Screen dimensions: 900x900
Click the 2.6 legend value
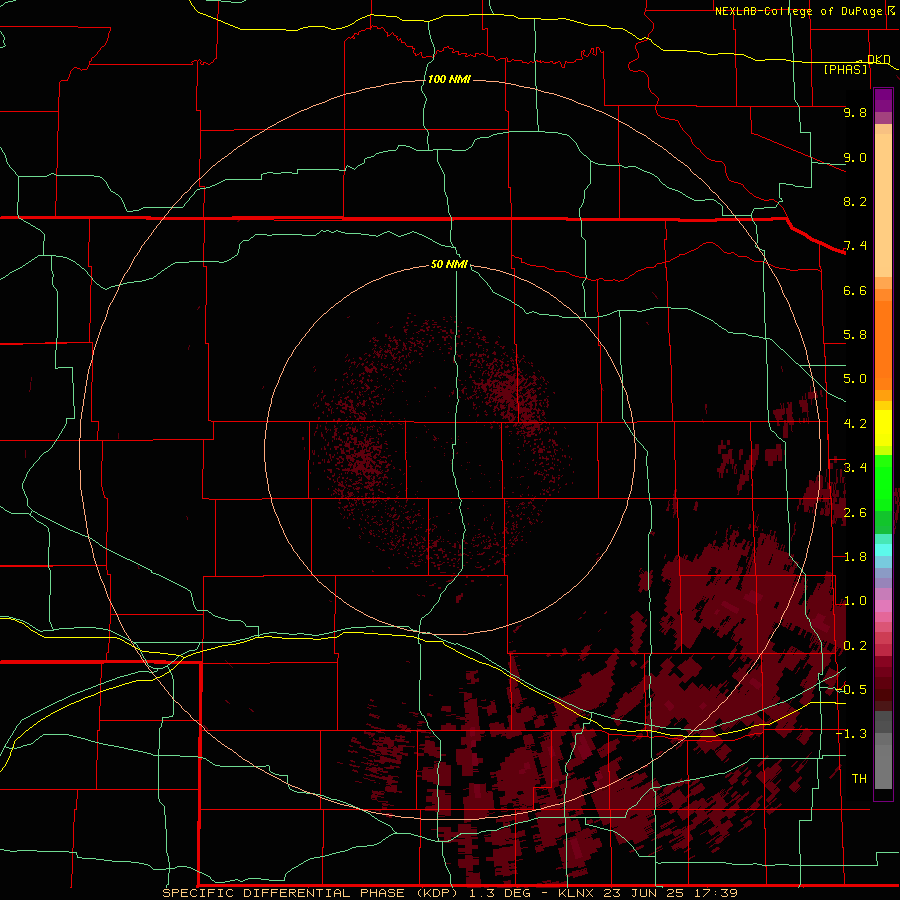(x=855, y=513)
